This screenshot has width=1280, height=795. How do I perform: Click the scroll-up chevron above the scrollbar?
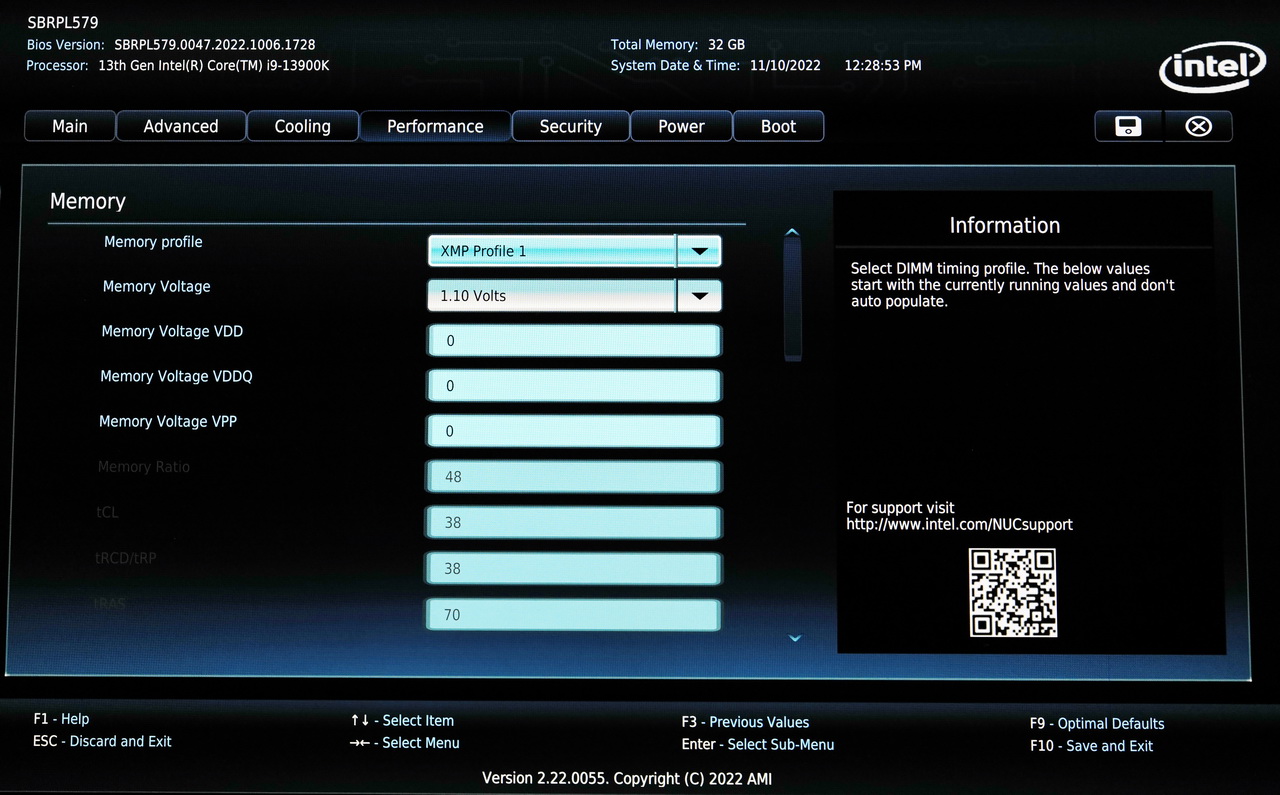click(793, 232)
